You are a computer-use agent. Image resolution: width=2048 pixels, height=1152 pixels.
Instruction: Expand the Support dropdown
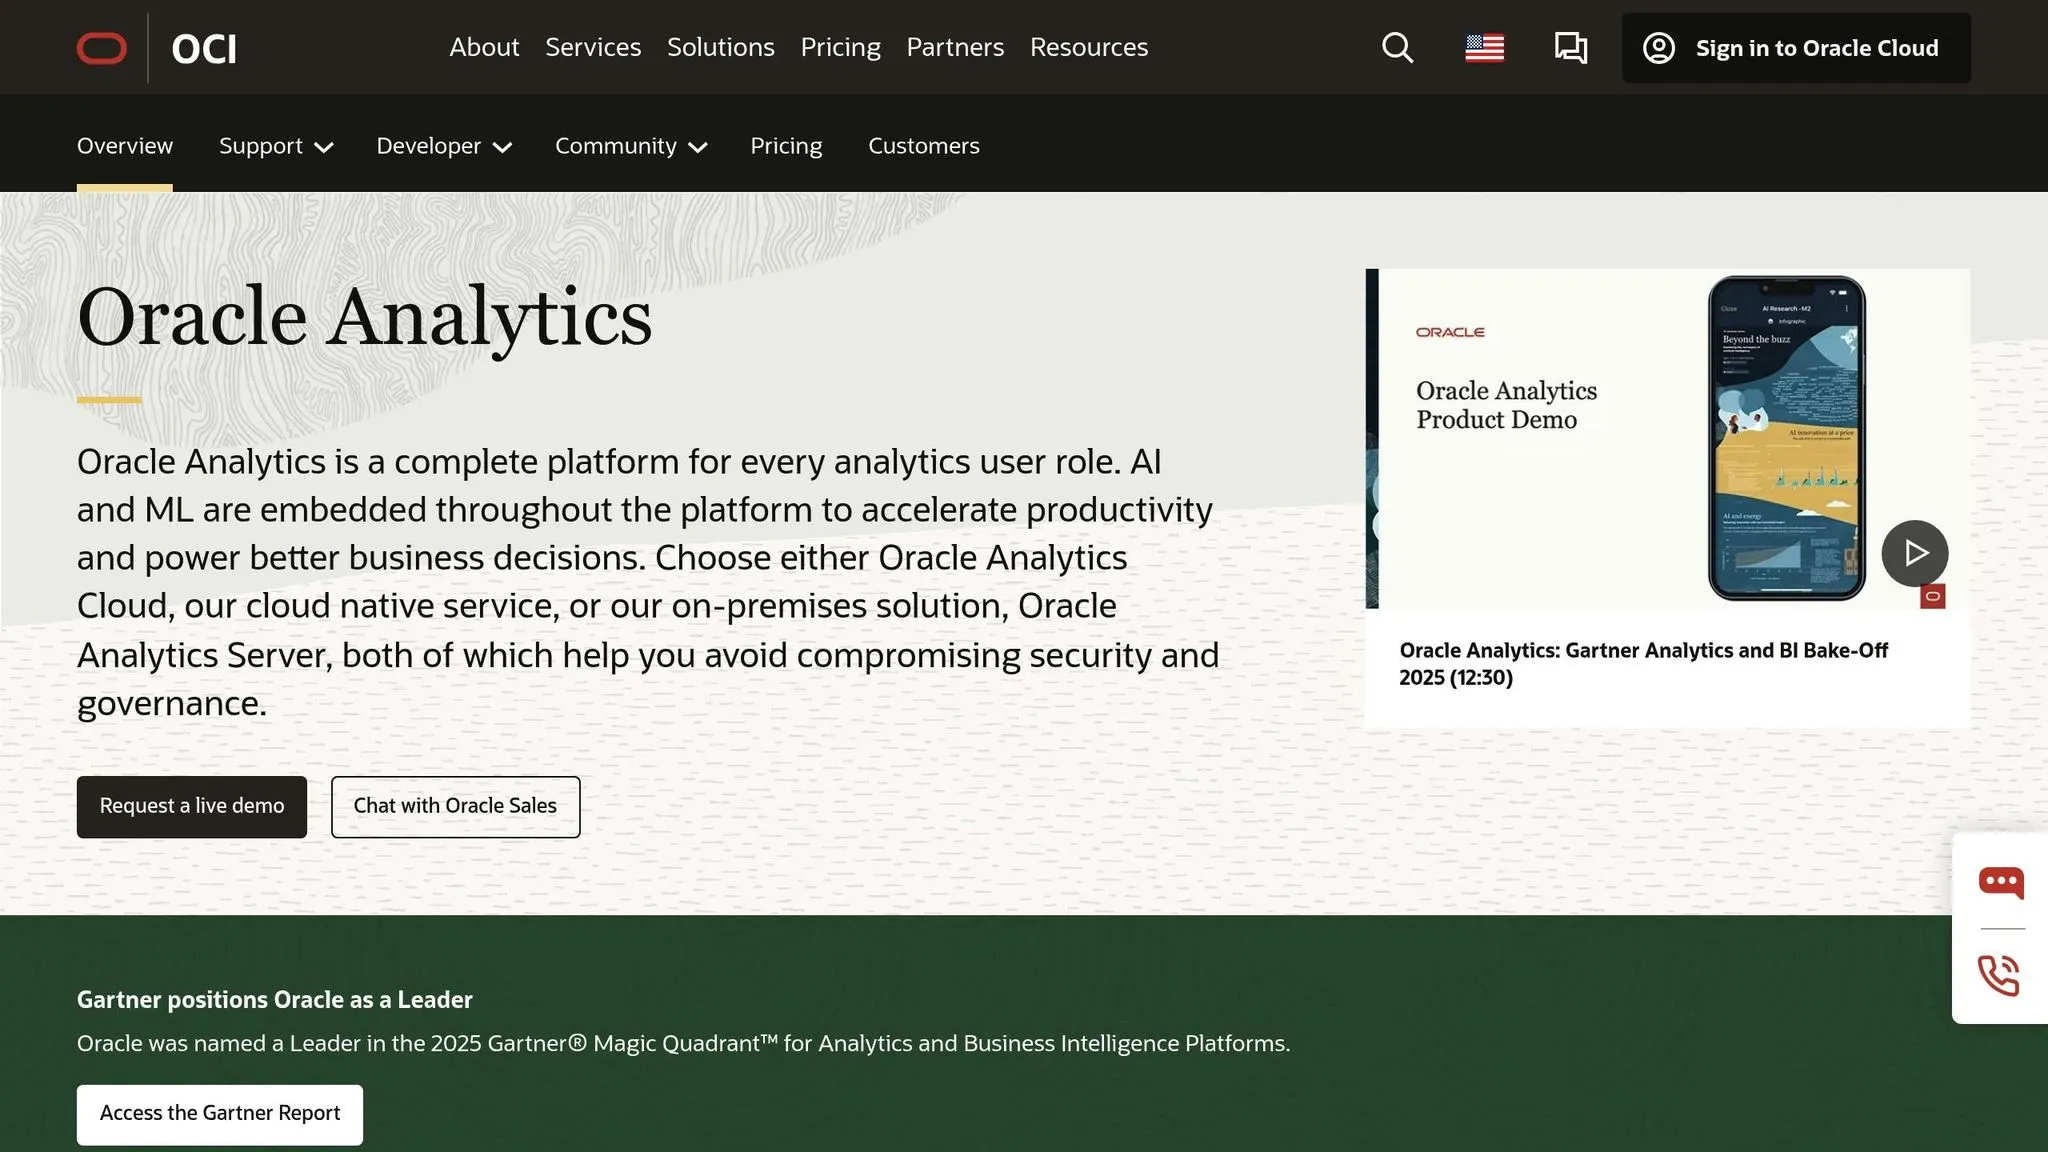pos(276,146)
